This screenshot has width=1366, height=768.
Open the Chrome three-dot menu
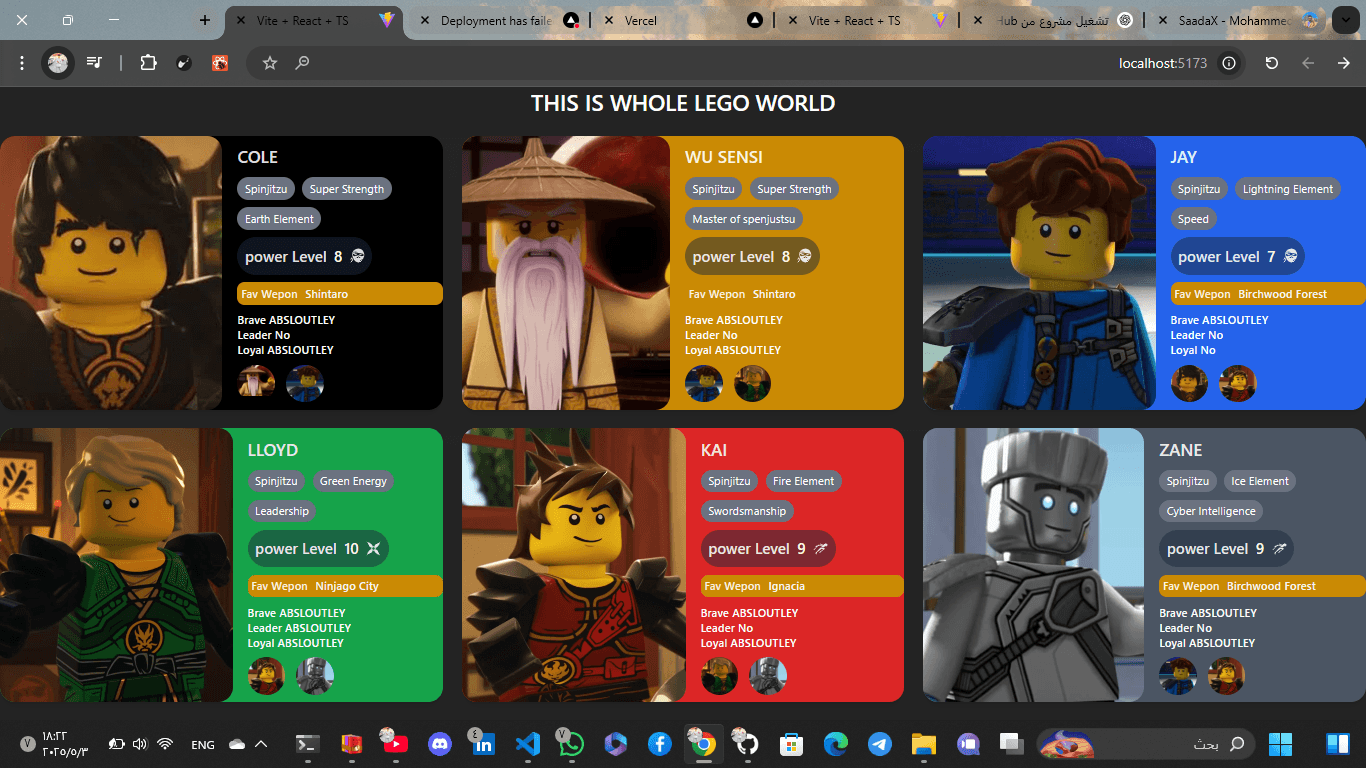(22, 63)
